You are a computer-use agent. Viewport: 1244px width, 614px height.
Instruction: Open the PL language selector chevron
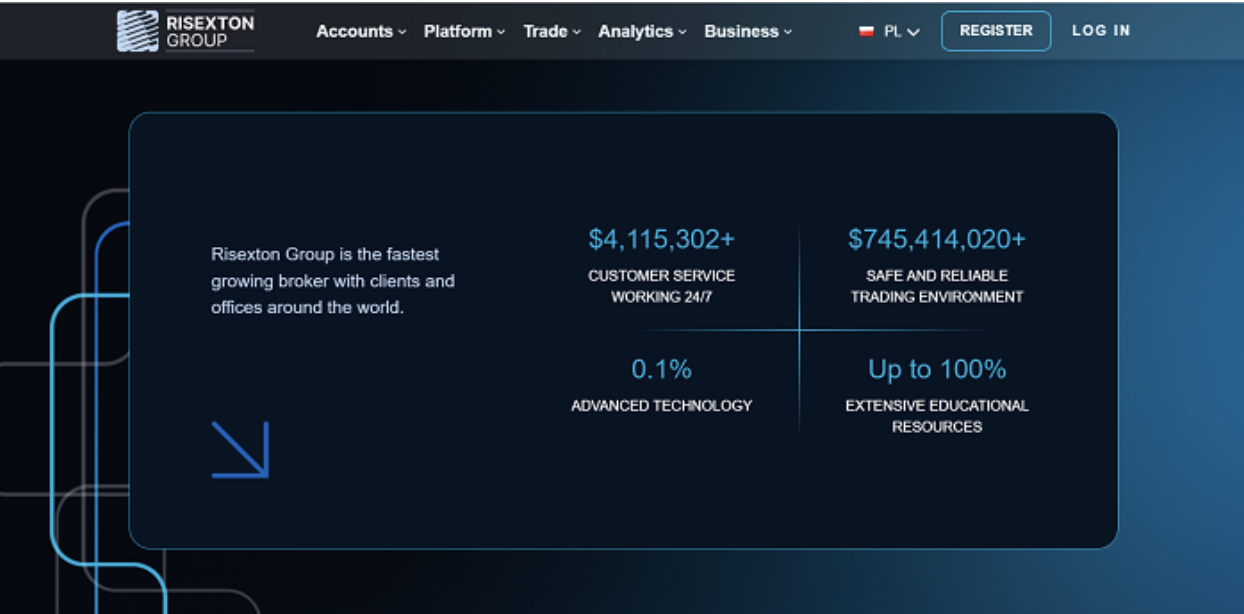(x=913, y=32)
